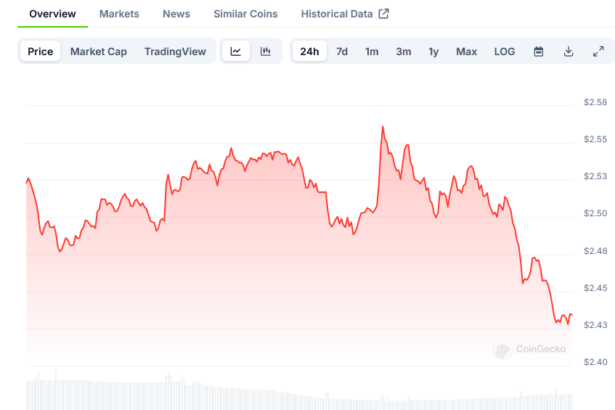Select the 24h time range
Screen dimensions: 615x410
coord(310,51)
